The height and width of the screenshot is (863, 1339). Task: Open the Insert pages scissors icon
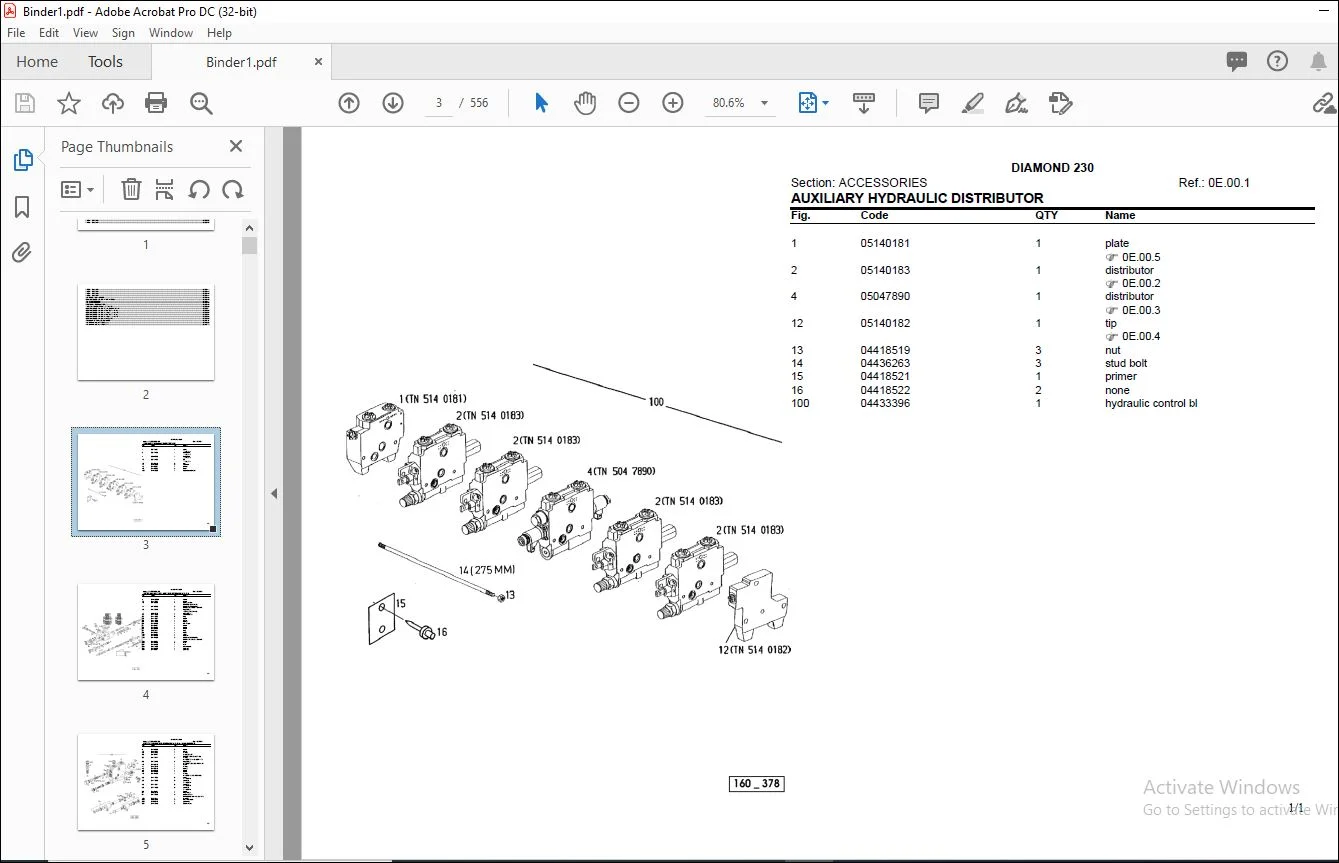pyautogui.click(x=165, y=189)
